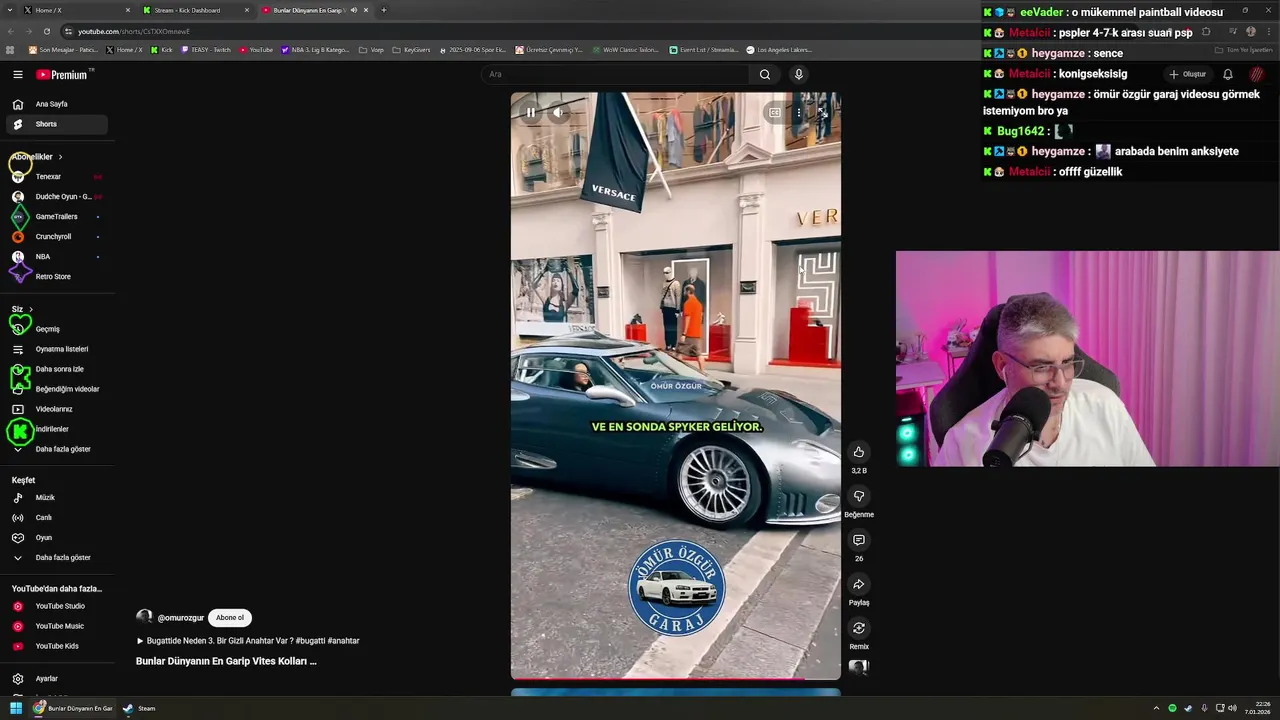The width and height of the screenshot is (1280, 720).
Task: Remix this Short
Action: coord(858,628)
